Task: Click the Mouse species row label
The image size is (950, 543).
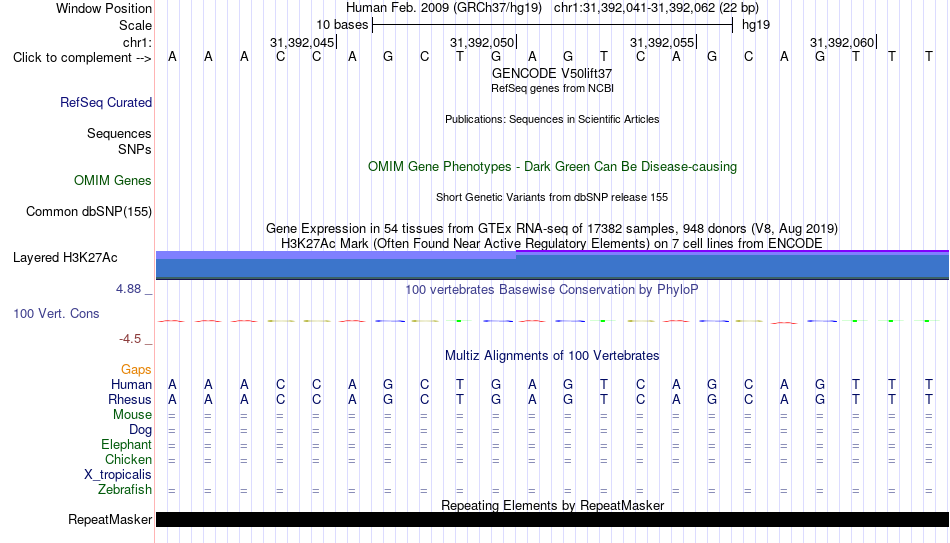Action: click(132, 415)
